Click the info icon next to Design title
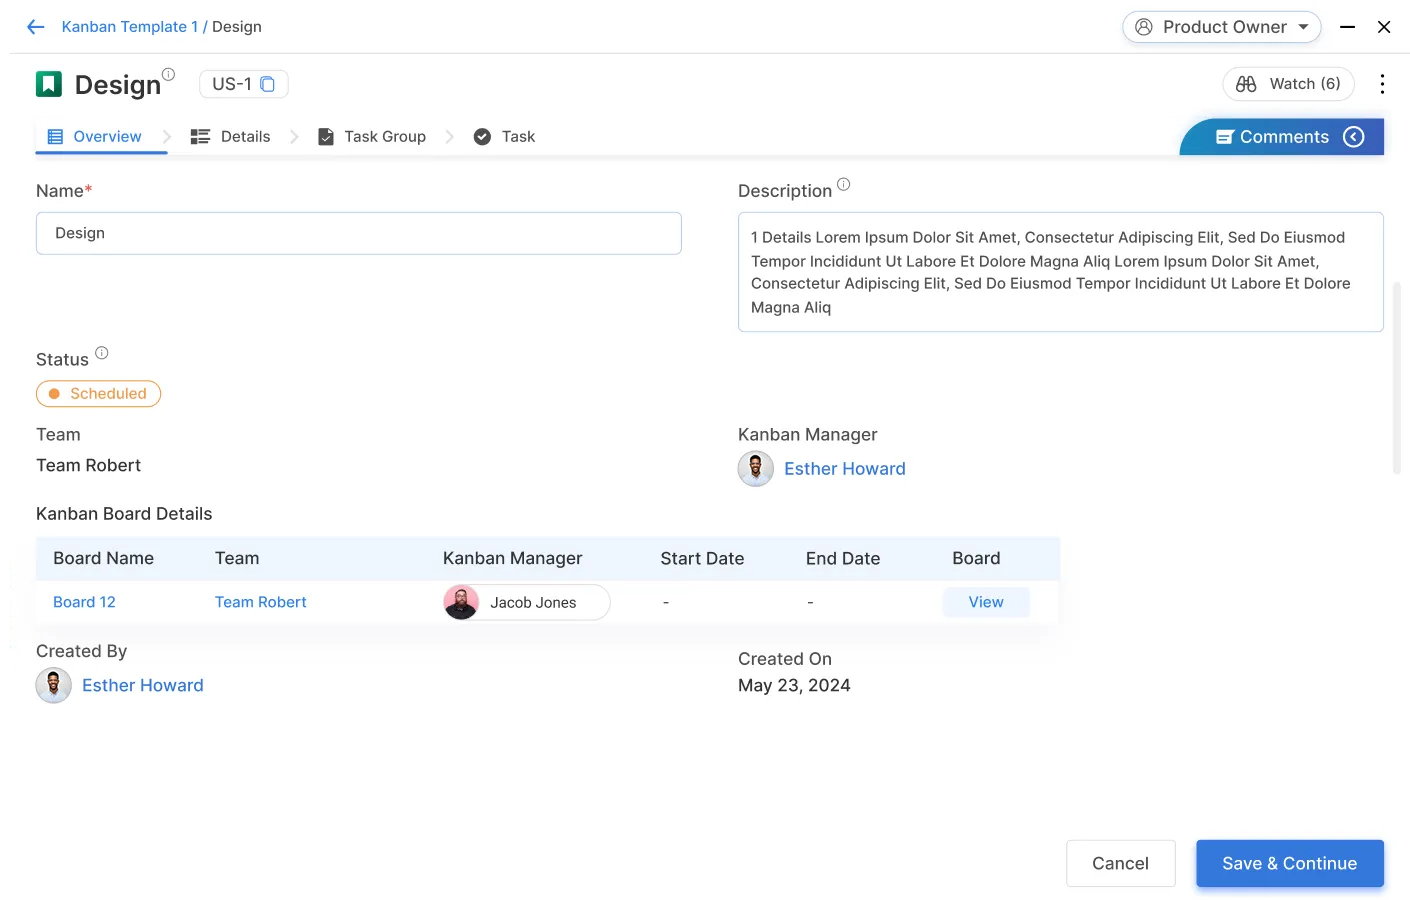This screenshot has height=900, width=1410. coord(167,73)
